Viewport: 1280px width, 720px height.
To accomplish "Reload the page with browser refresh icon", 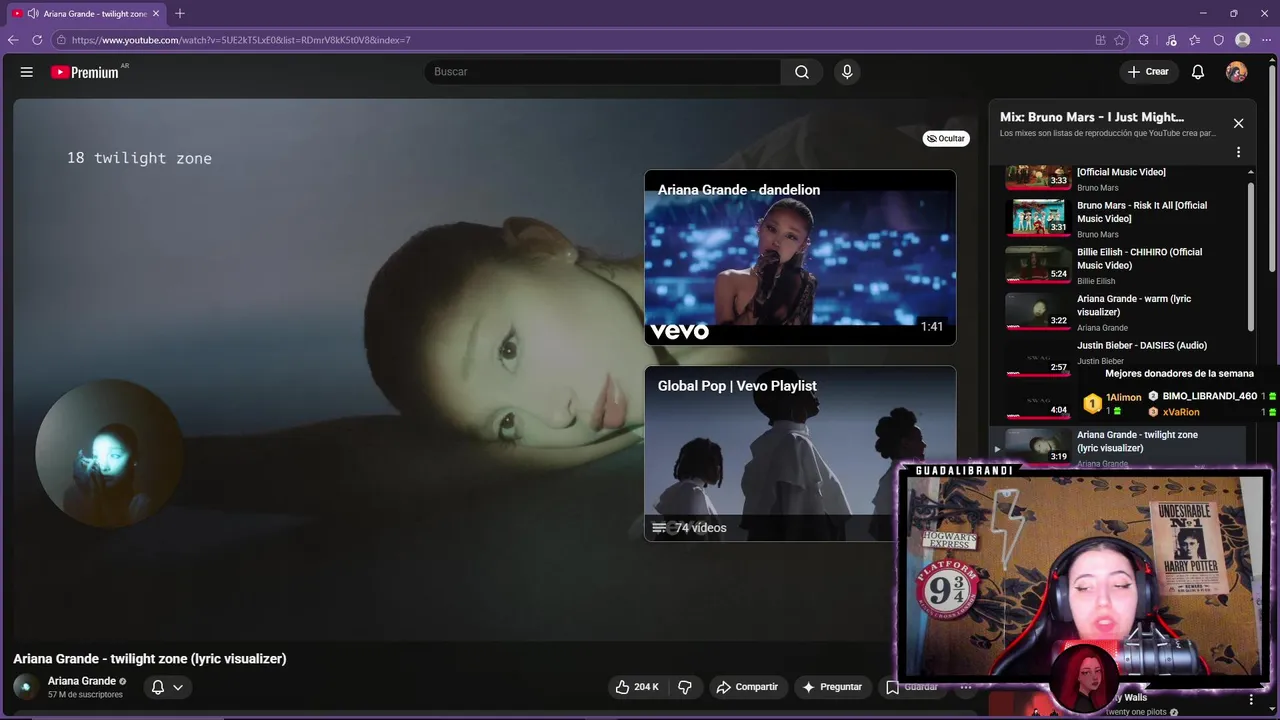I will [37, 40].
